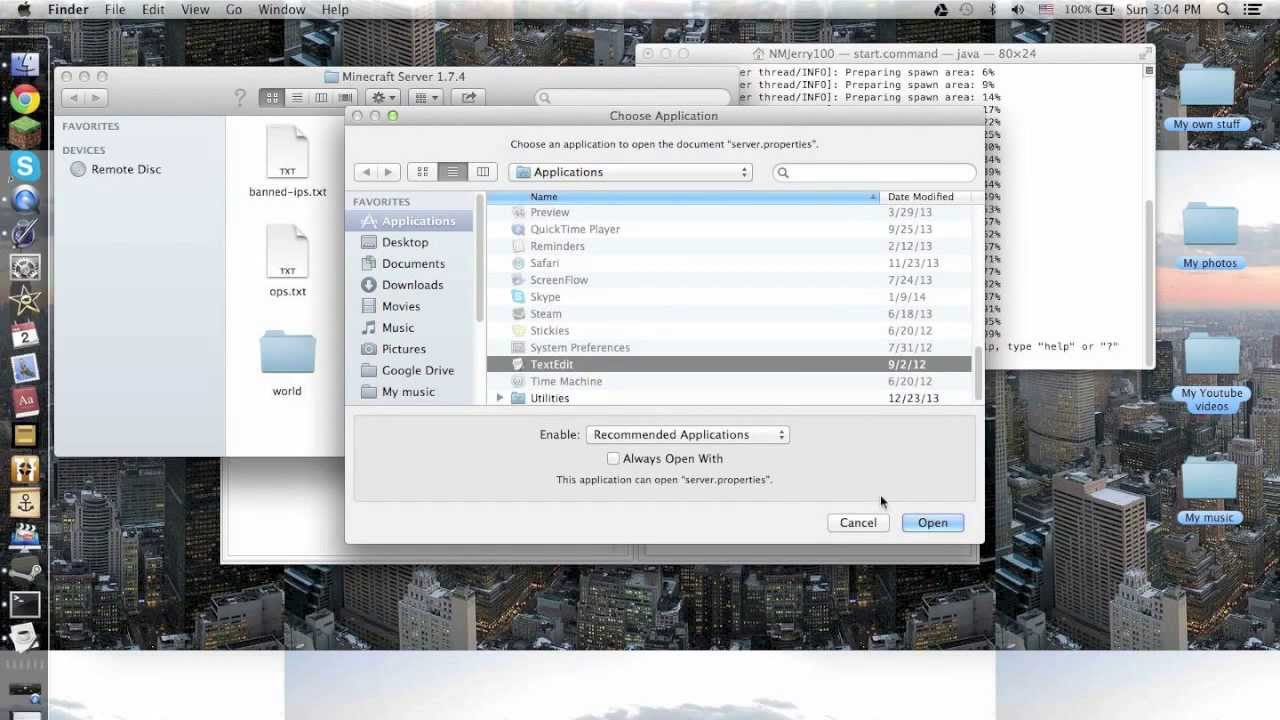
Task: Switch dialog to column view
Action: tap(483, 172)
